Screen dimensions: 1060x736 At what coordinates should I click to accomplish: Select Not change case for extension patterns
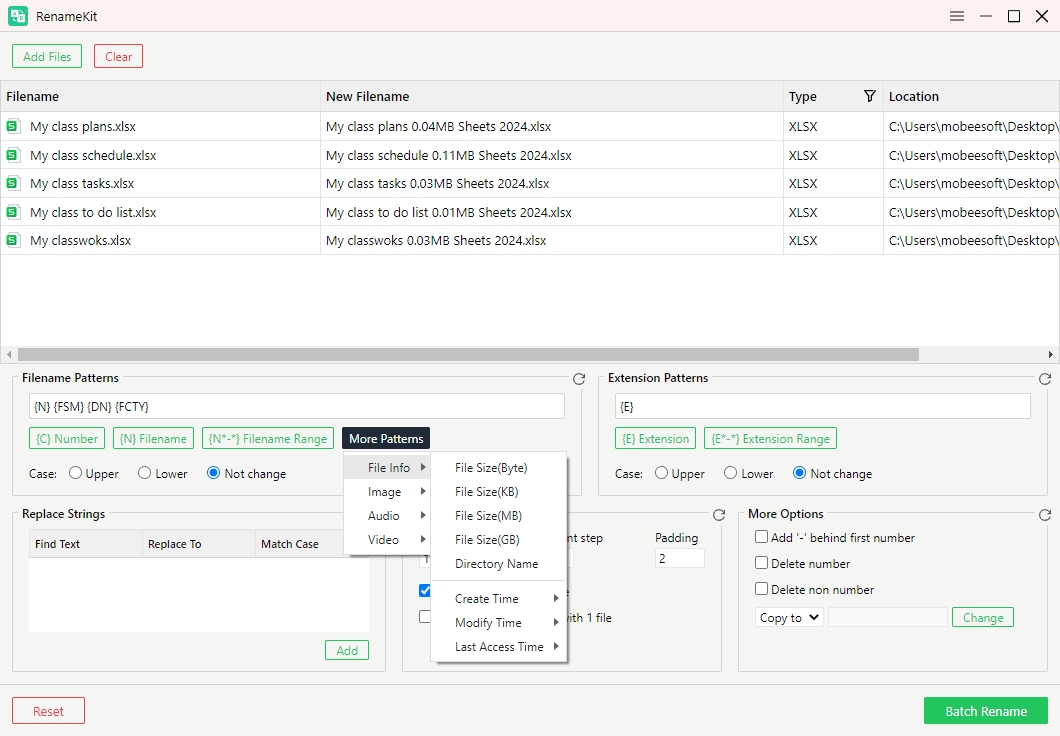pyautogui.click(x=799, y=473)
